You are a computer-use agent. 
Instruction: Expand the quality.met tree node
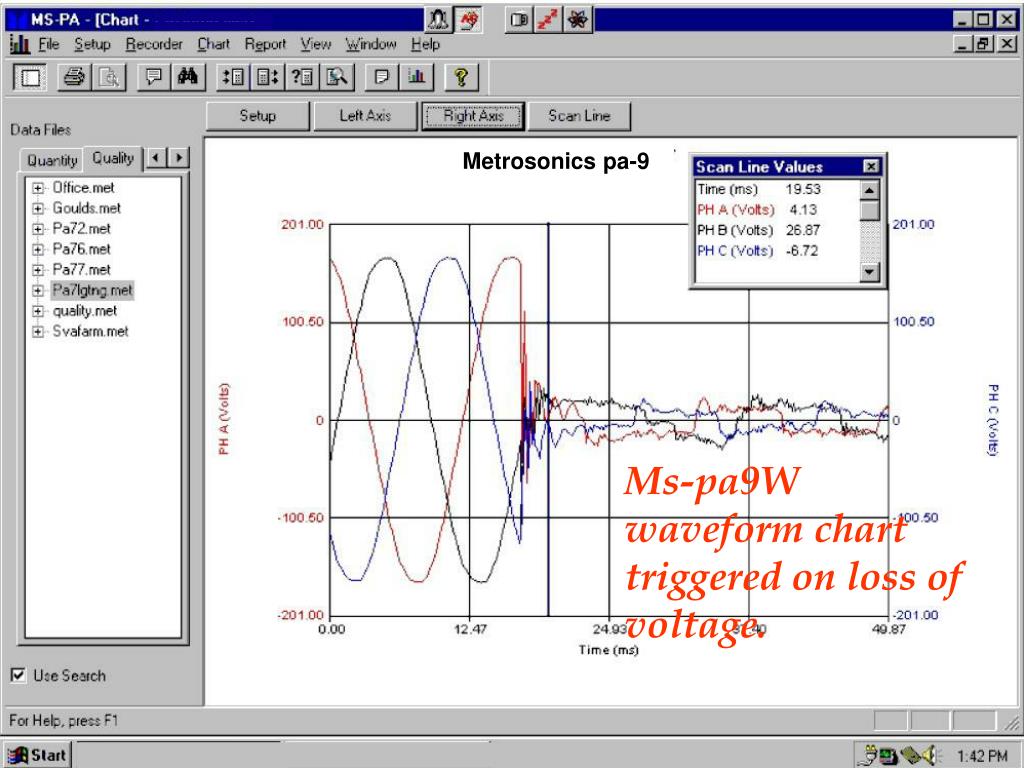point(38,312)
